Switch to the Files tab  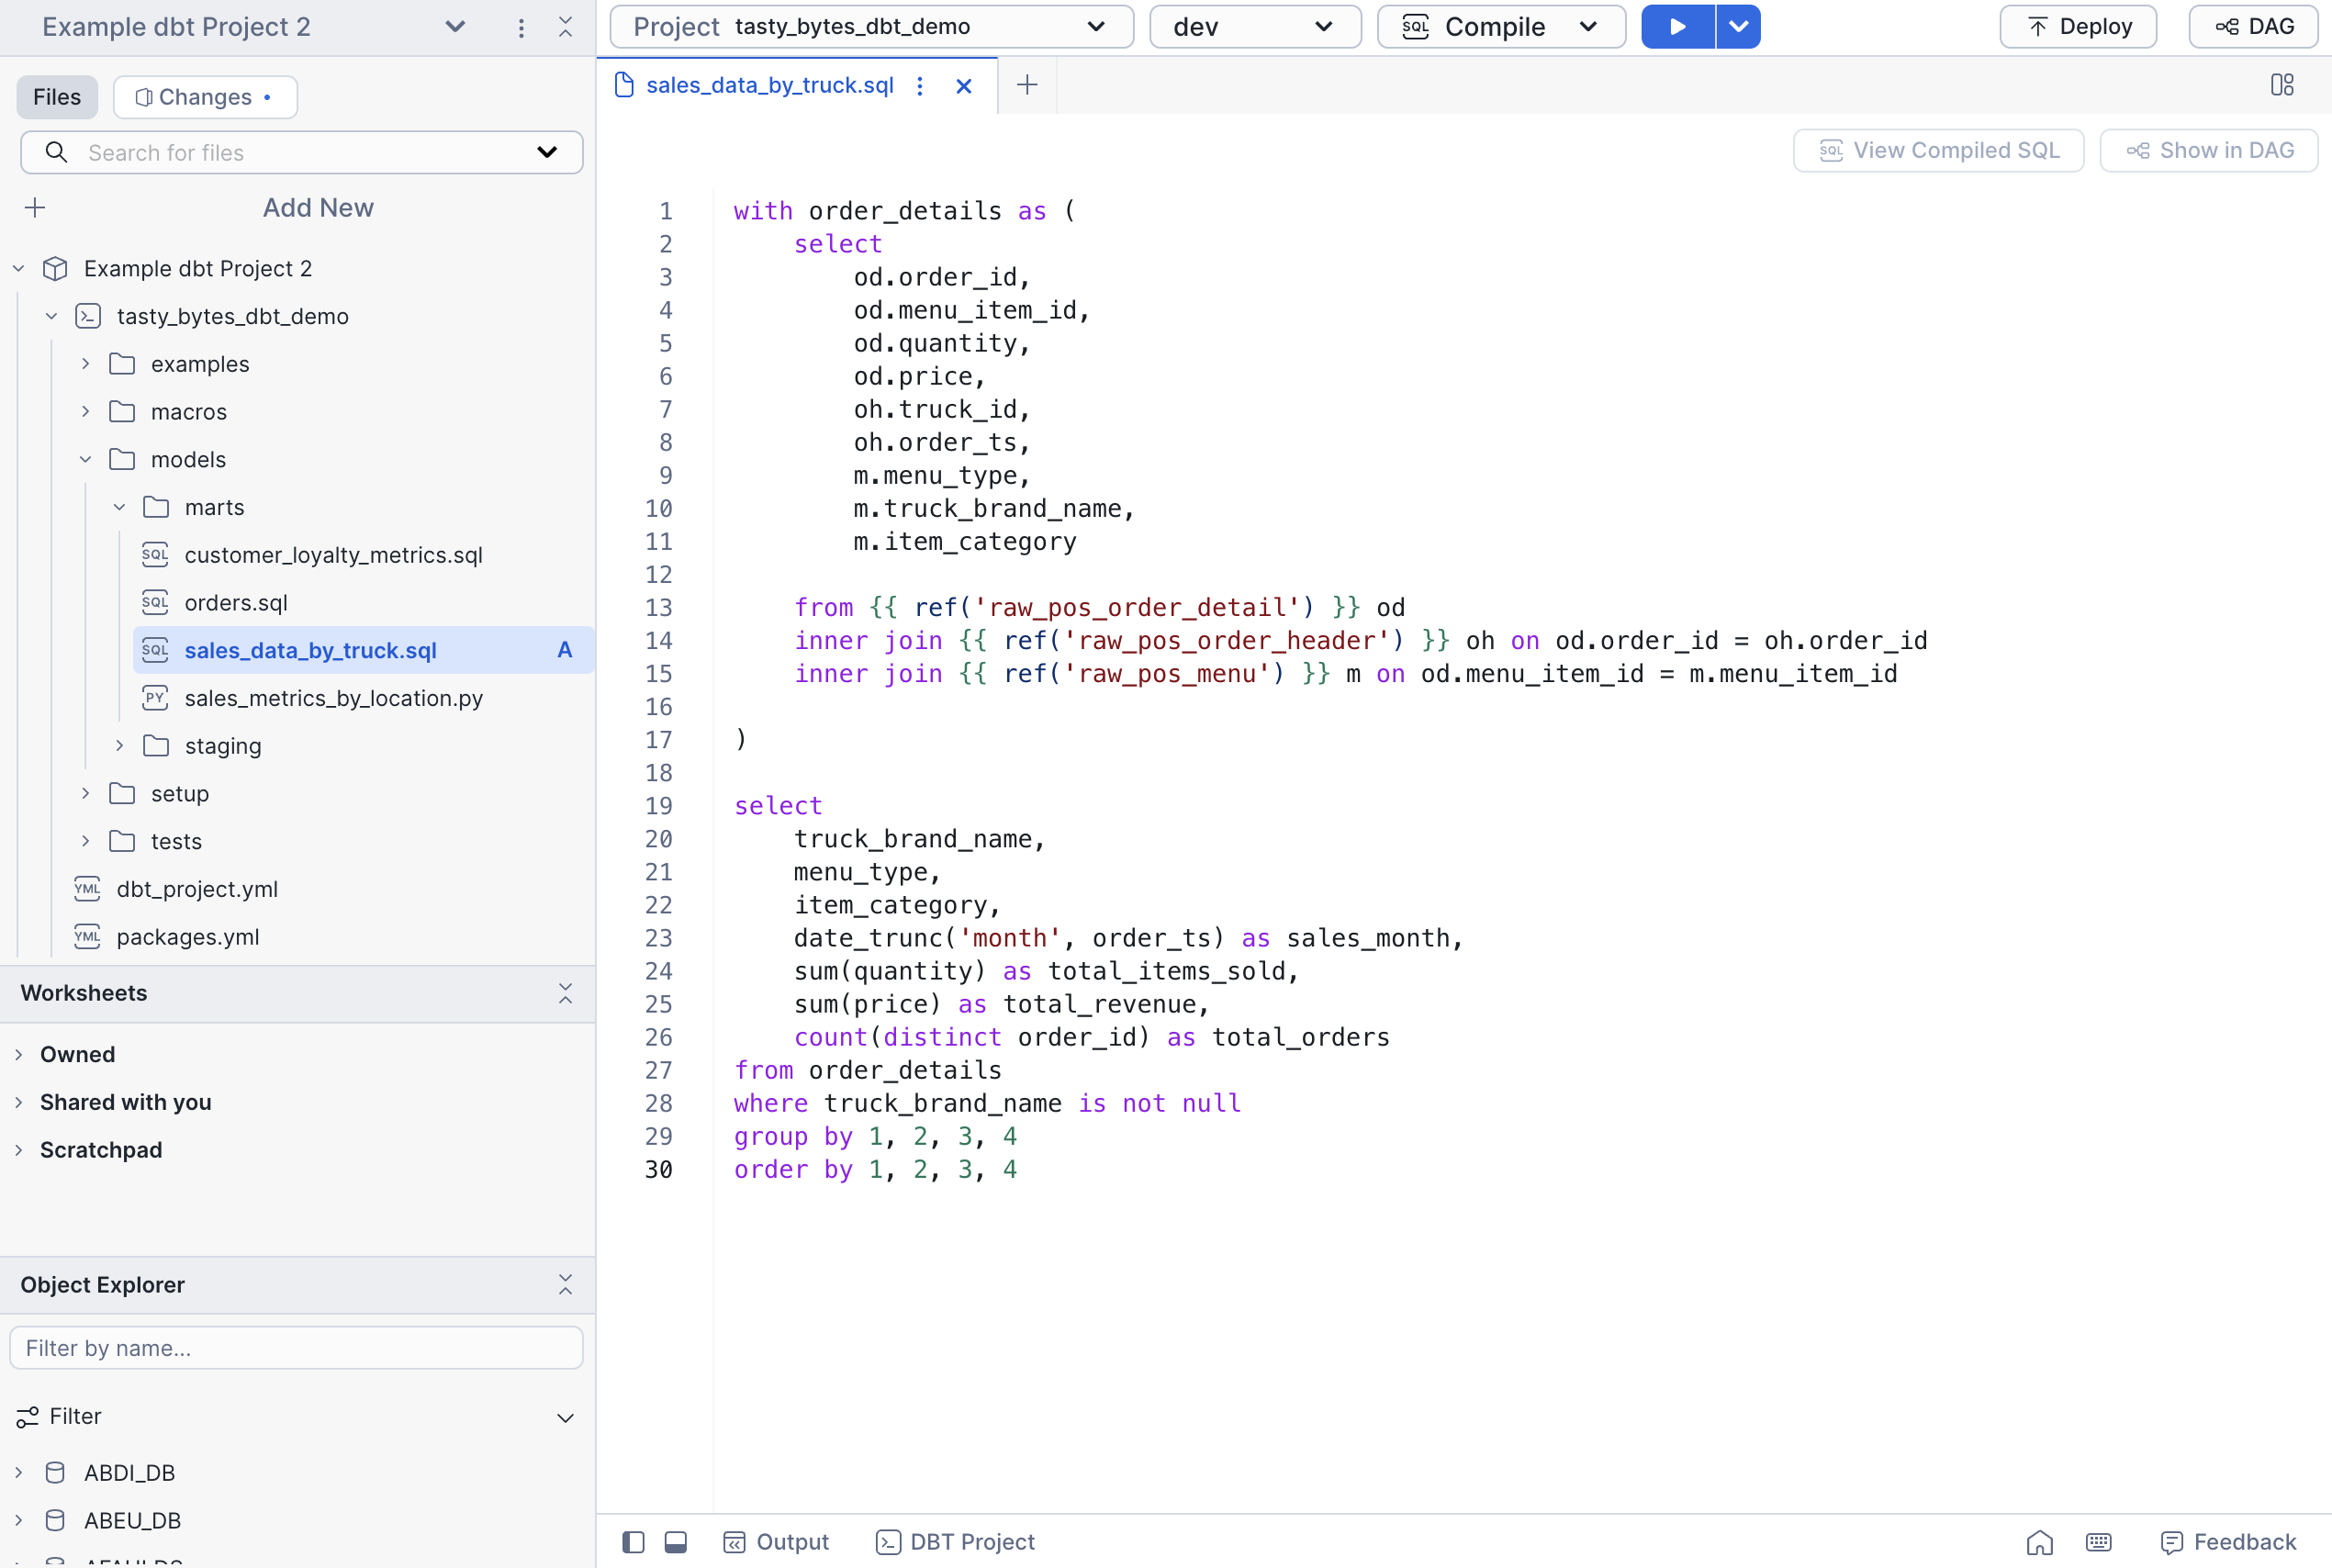coord(57,97)
